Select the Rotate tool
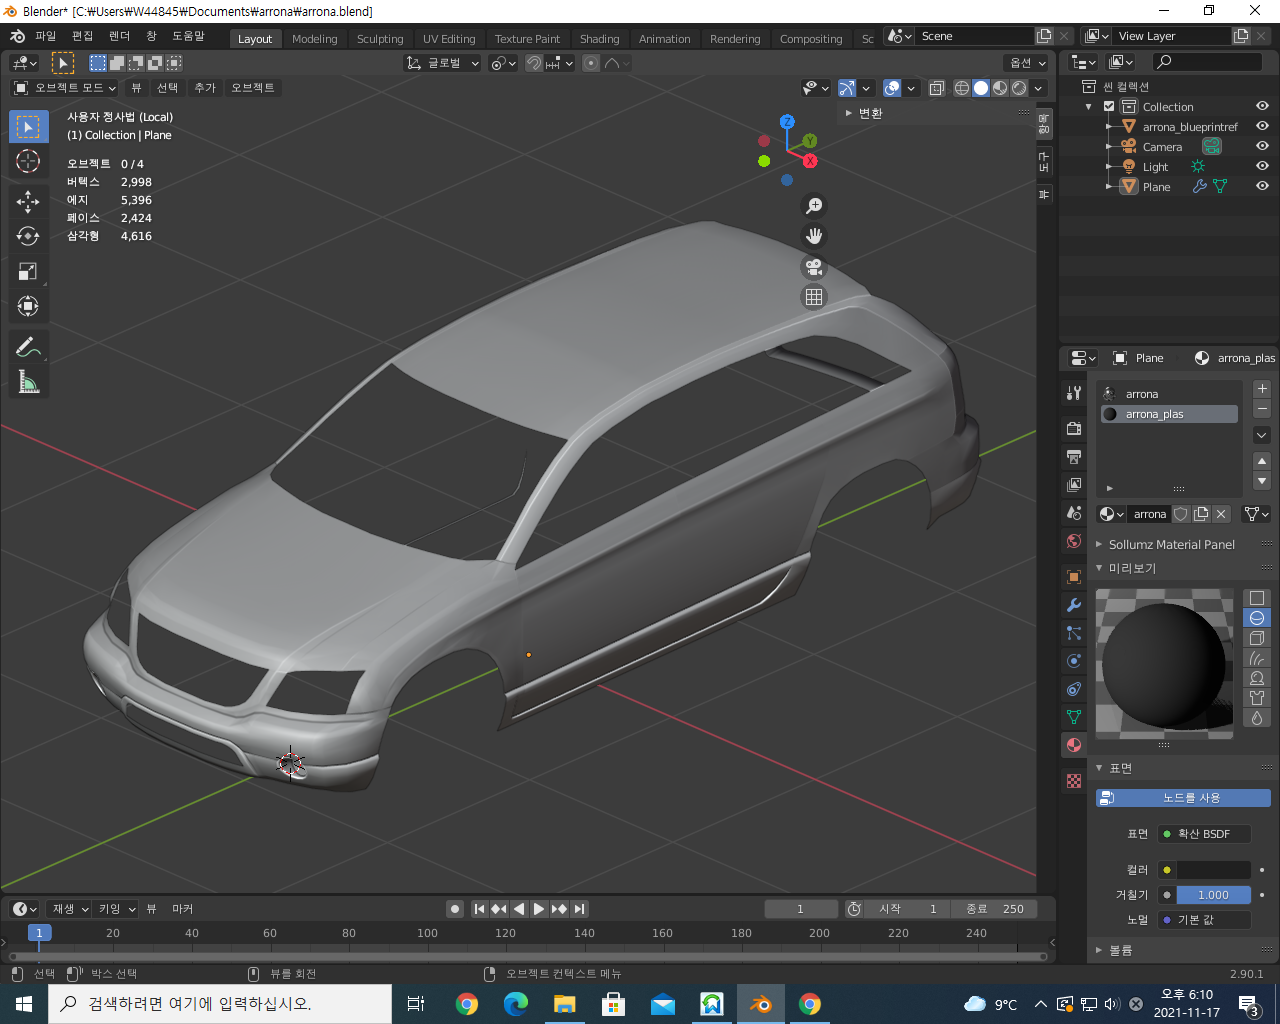 pyautogui.click(x=28, y=236)
